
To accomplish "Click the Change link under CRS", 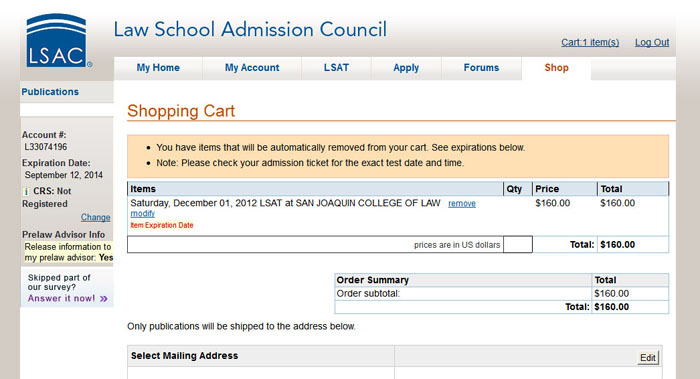I will 96,217.
